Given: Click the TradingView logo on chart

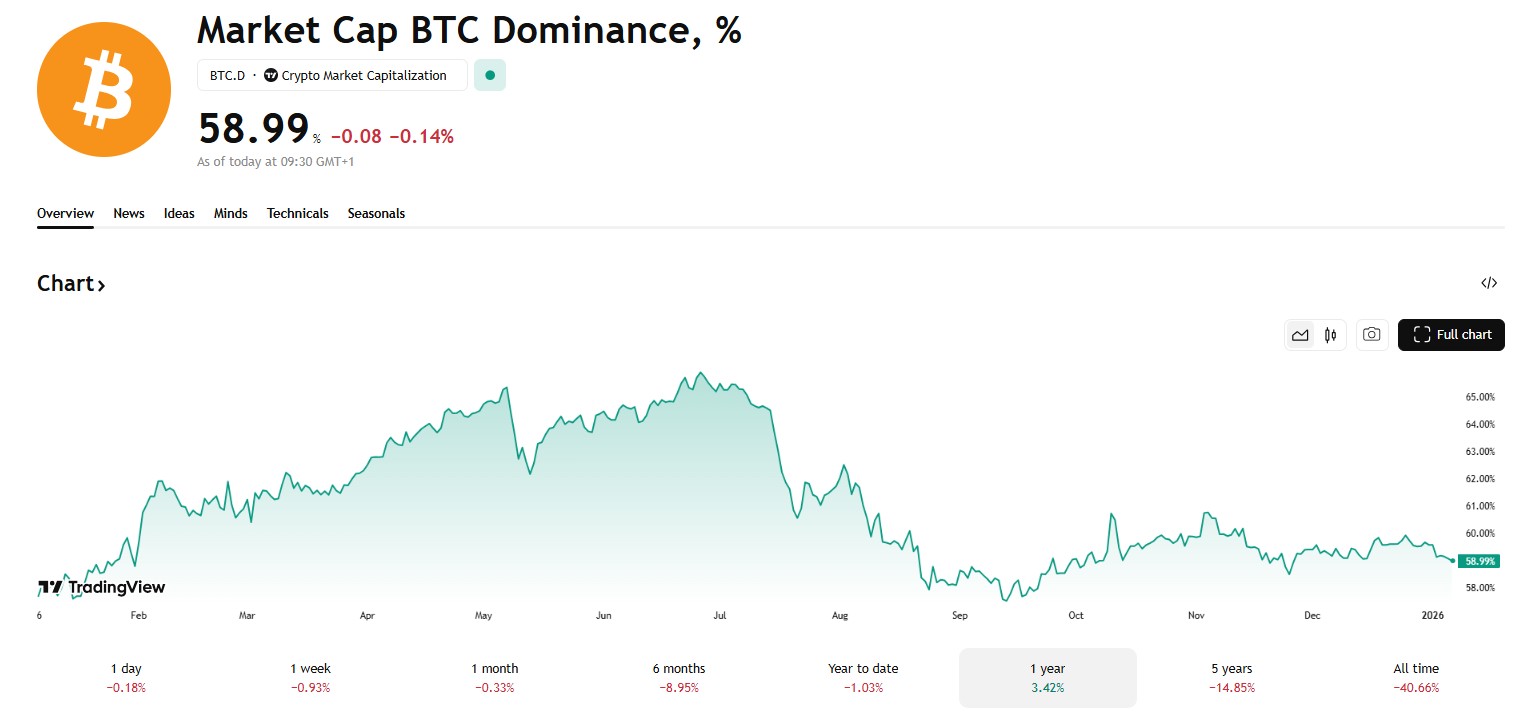Looking at the screenshot, I should [101, 587].
